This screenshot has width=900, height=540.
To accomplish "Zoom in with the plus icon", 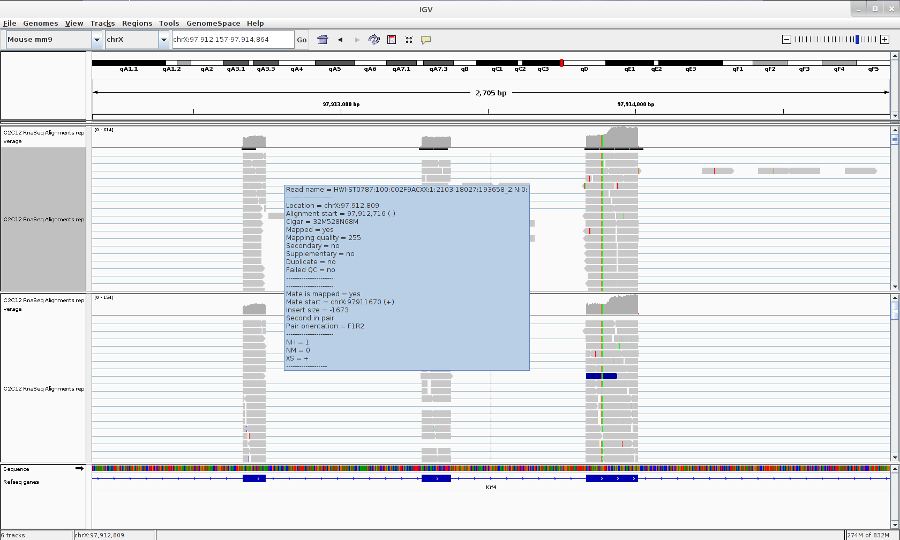I will pyautogui.click(x=885, y=40).
